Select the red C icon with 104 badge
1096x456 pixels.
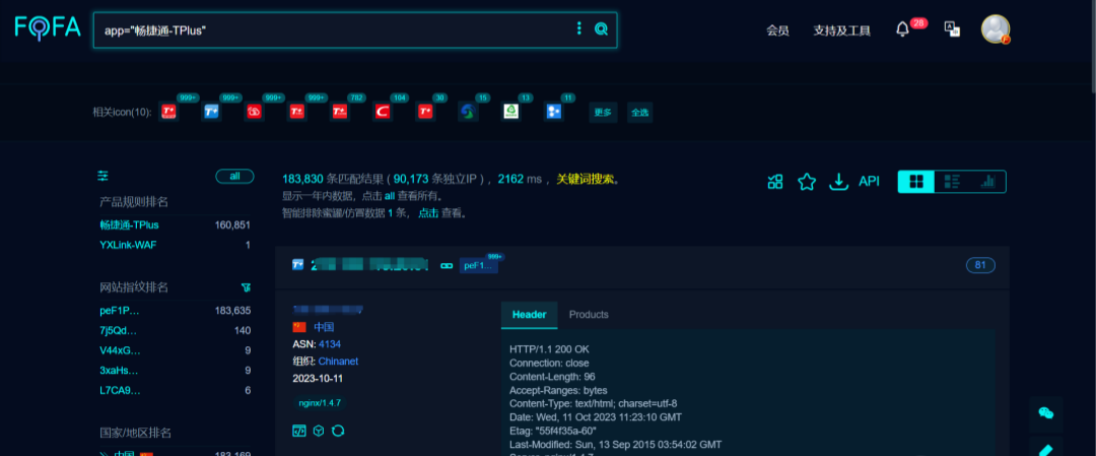(x=382, y=111)
